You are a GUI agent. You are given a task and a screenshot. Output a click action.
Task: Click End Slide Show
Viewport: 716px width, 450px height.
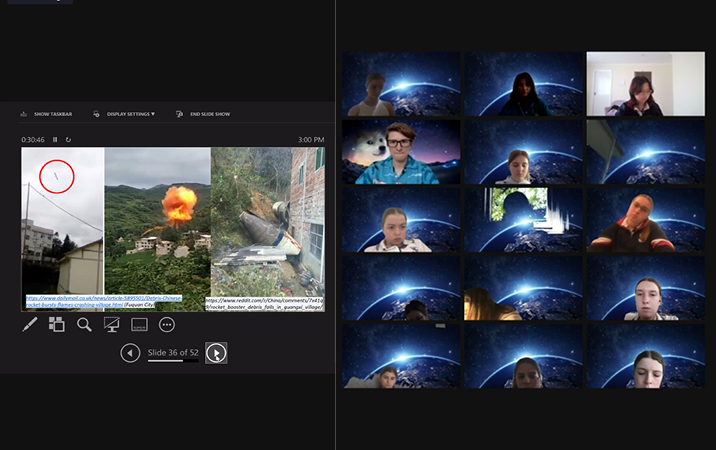pyautogui.click(x=210, y=114)
